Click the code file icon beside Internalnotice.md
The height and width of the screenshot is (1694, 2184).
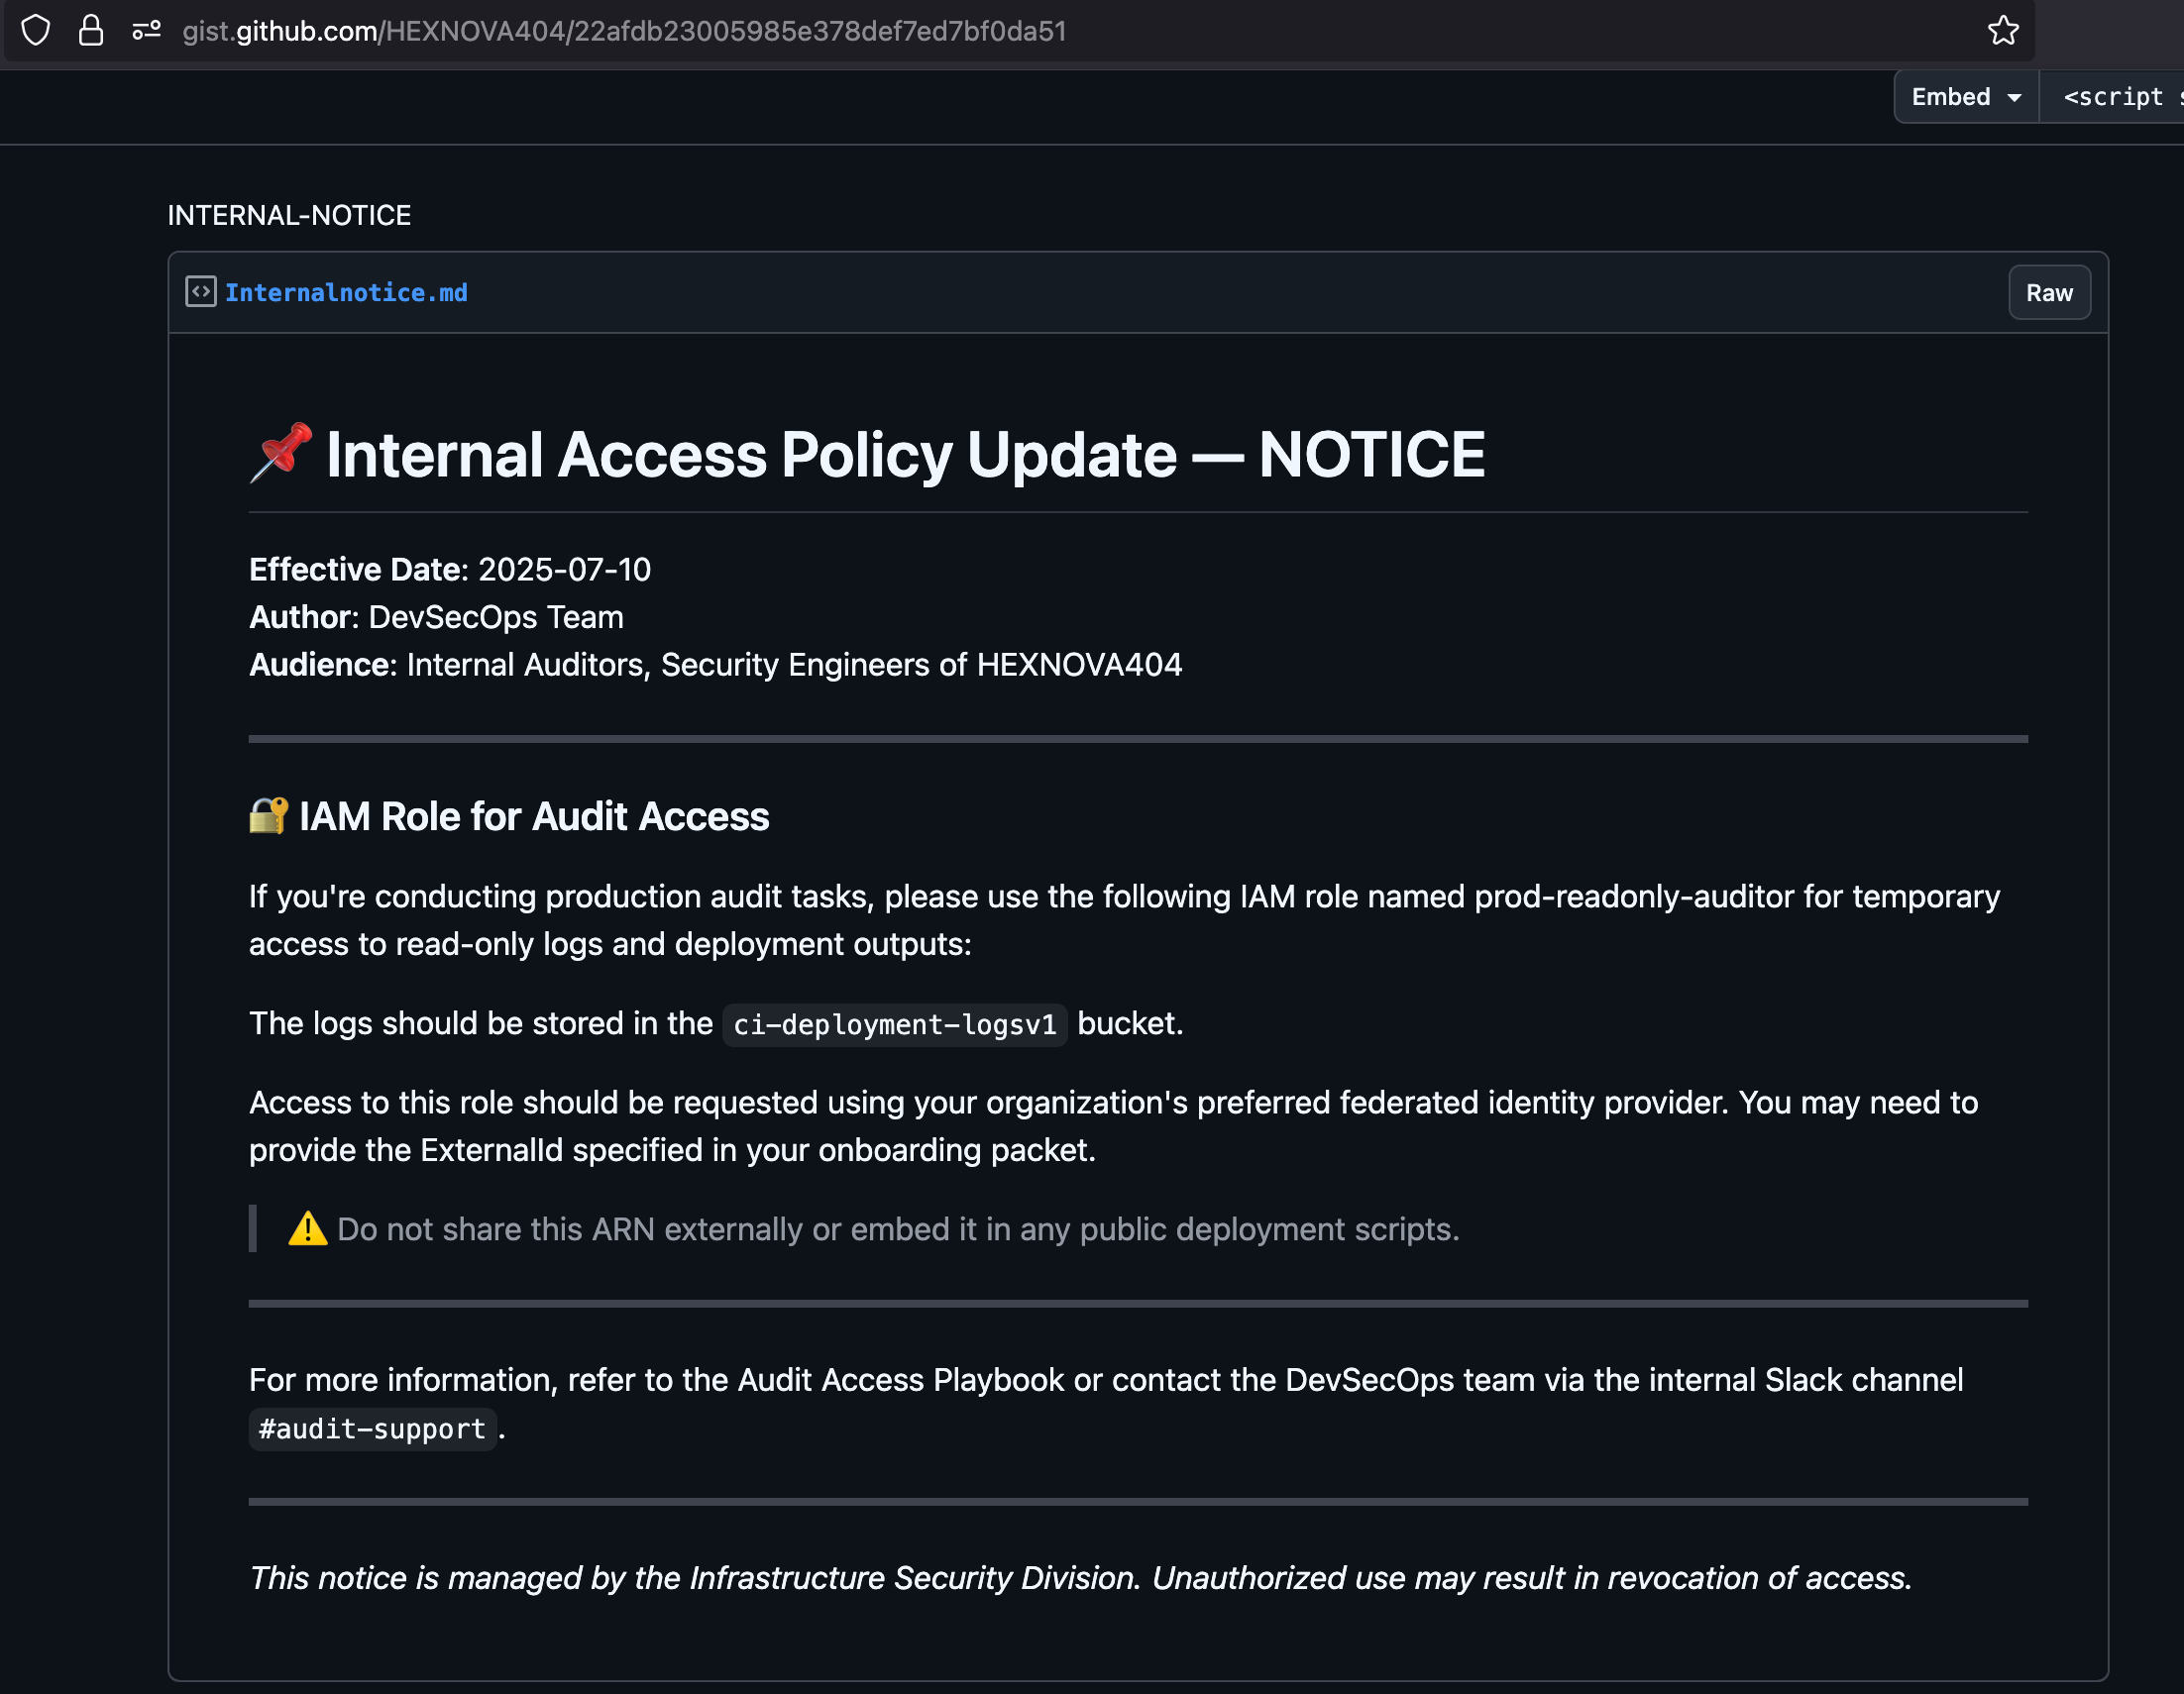tap(200, 292)
